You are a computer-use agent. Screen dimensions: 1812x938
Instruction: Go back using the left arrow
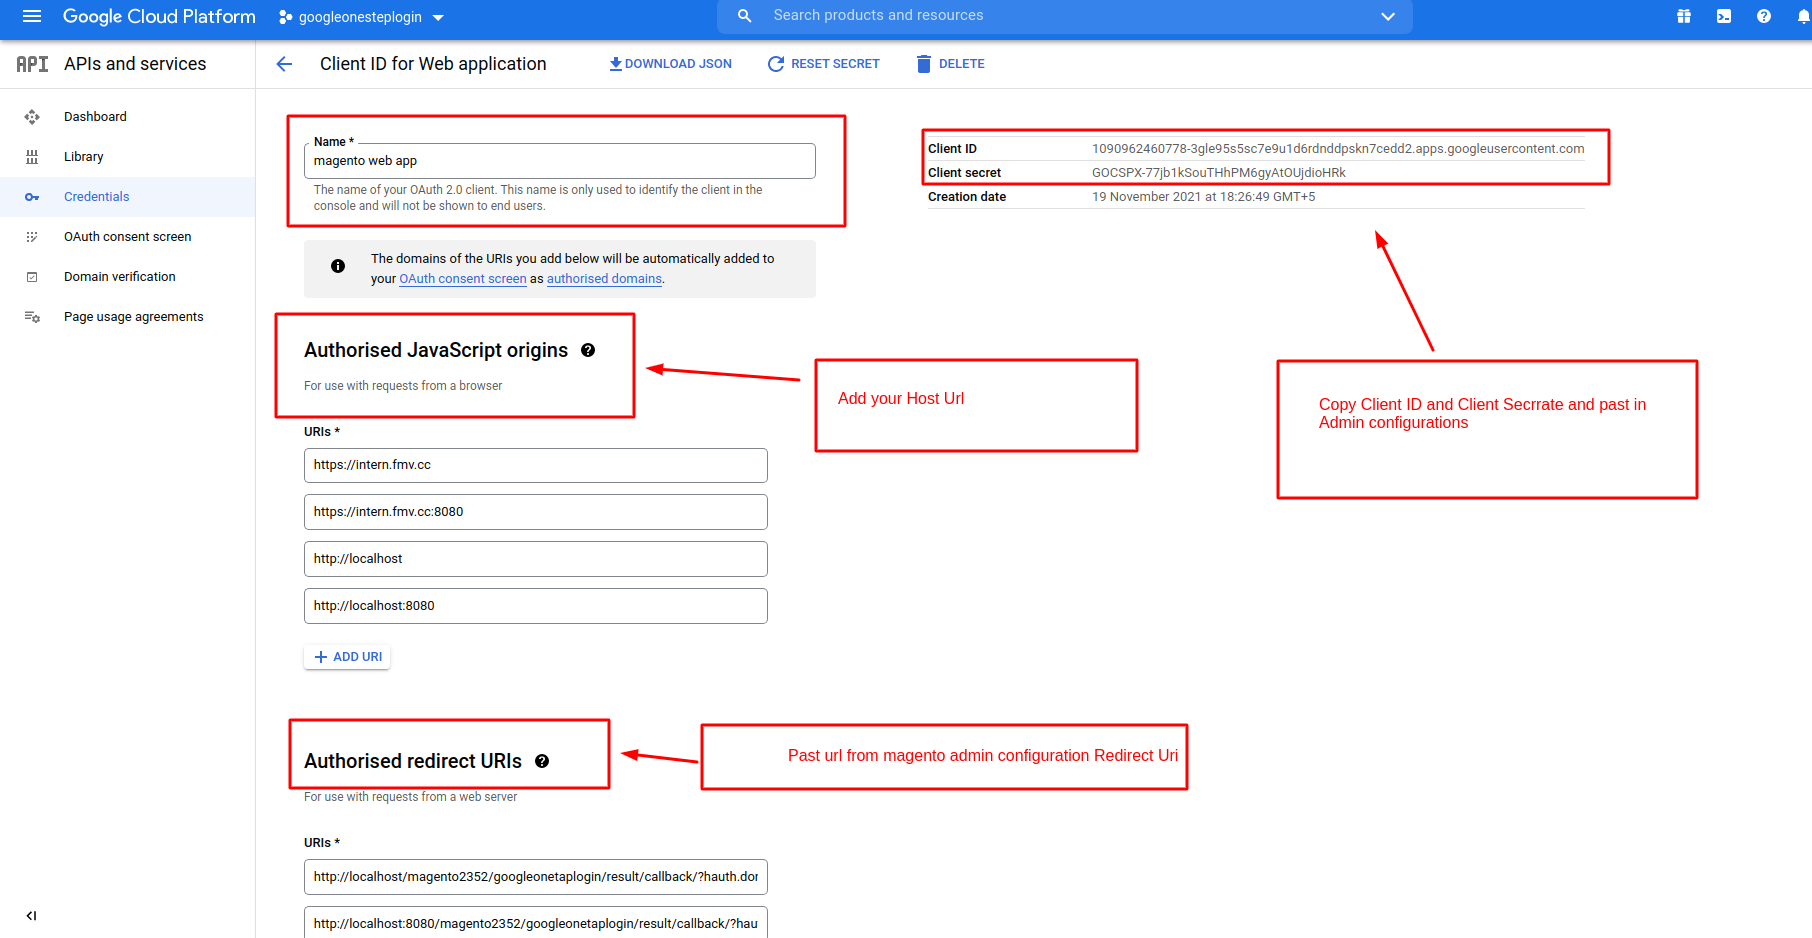pos(284,64)
